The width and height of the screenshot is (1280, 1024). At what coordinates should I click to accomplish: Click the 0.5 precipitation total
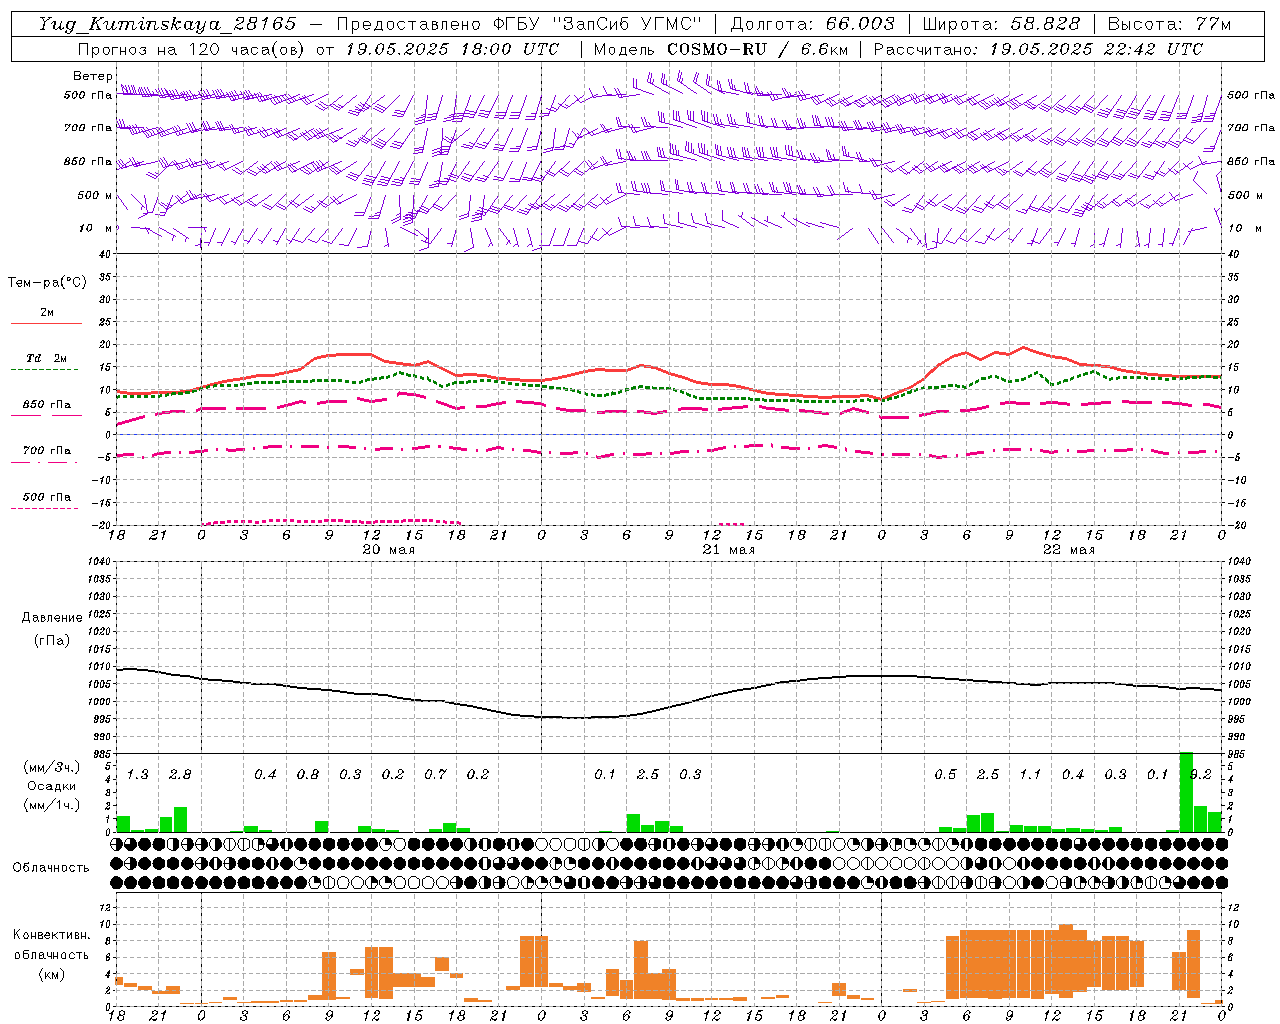coord(945,774)
